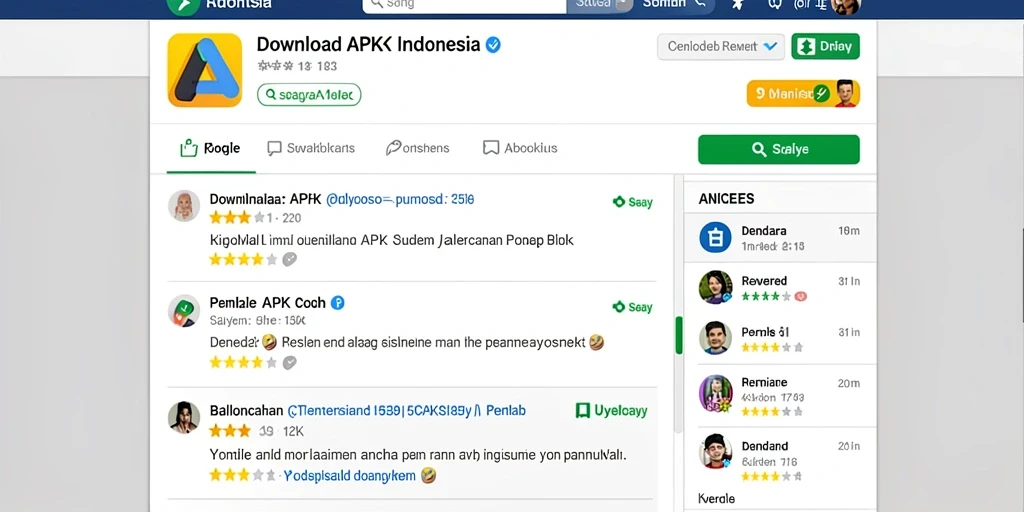This screenshot has height=512, width=1024.
Task: Click the green Drlay button
Action: click(x=825, y=46)
